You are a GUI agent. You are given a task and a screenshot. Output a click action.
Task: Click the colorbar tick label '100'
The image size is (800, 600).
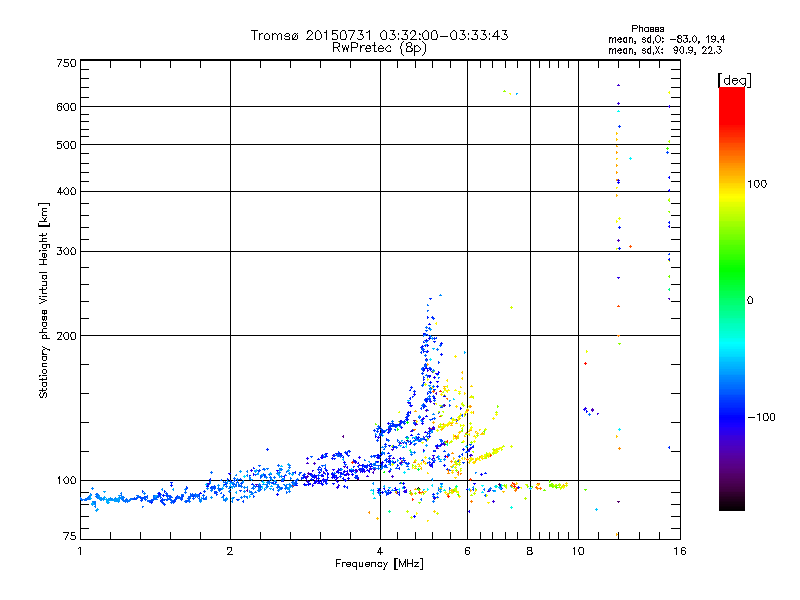pyautogui.click(x=757, y=184)
